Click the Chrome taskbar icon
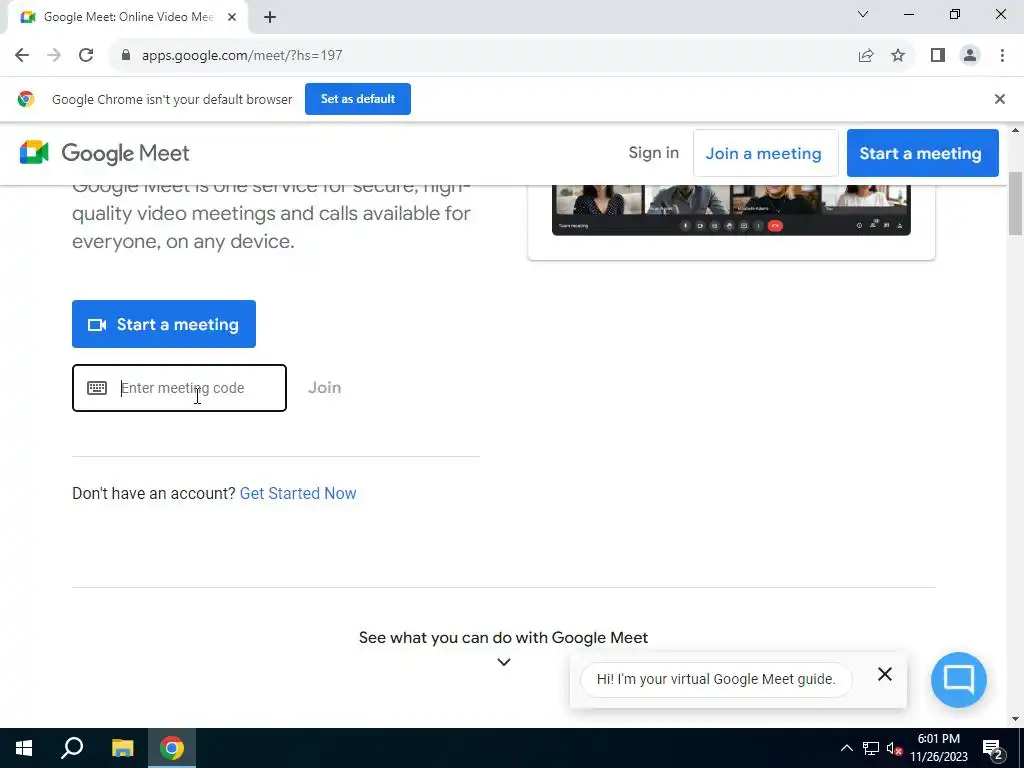The height and width of the screenshot is (768, 1024). (x=172, y=748)
